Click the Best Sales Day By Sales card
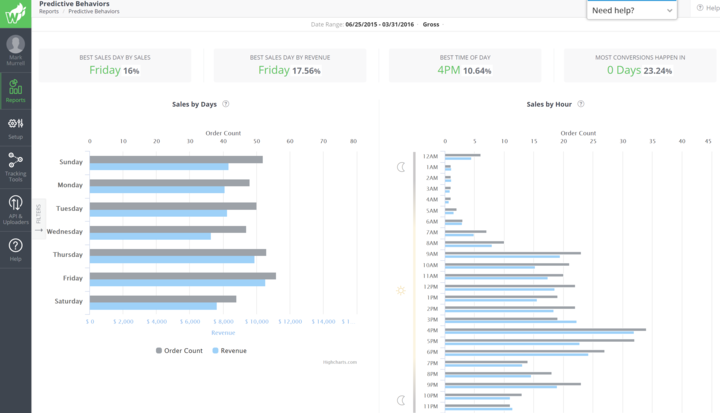The height and width of the screenshot is (413, 720). click(x=115, y=65)
